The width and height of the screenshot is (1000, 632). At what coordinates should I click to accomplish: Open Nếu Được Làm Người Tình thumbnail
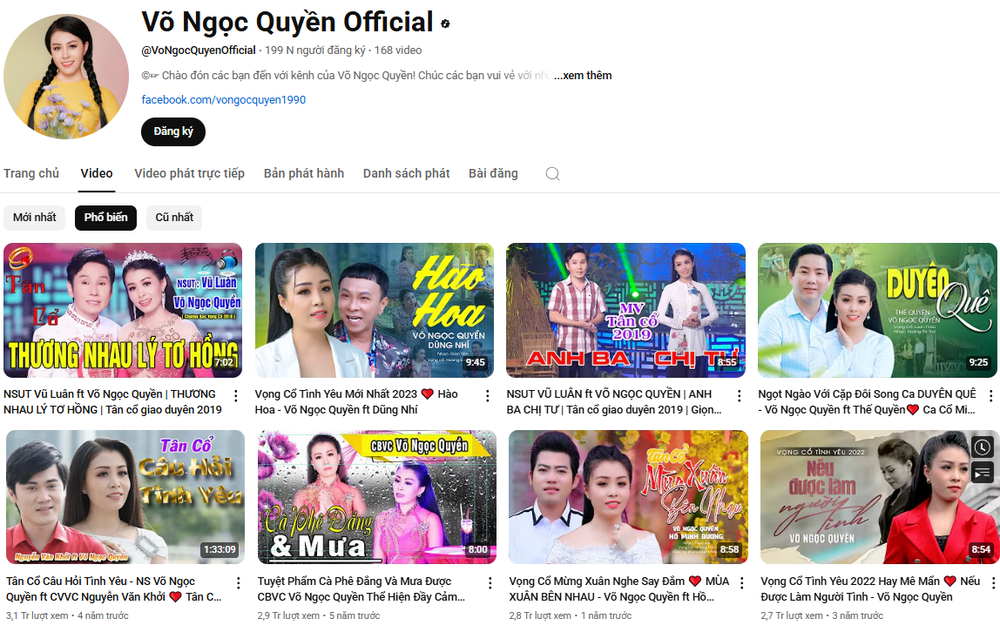[880, 497]
